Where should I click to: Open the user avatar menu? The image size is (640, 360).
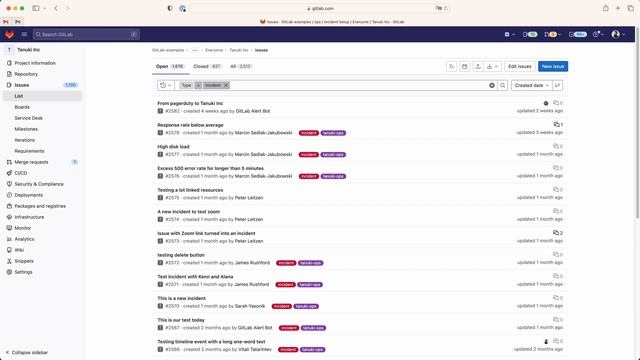618,35
